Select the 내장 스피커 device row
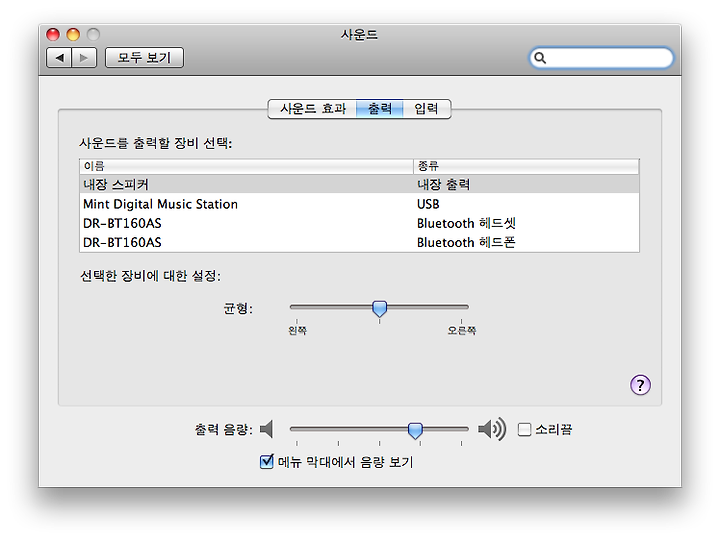 (x=359, y=184)
